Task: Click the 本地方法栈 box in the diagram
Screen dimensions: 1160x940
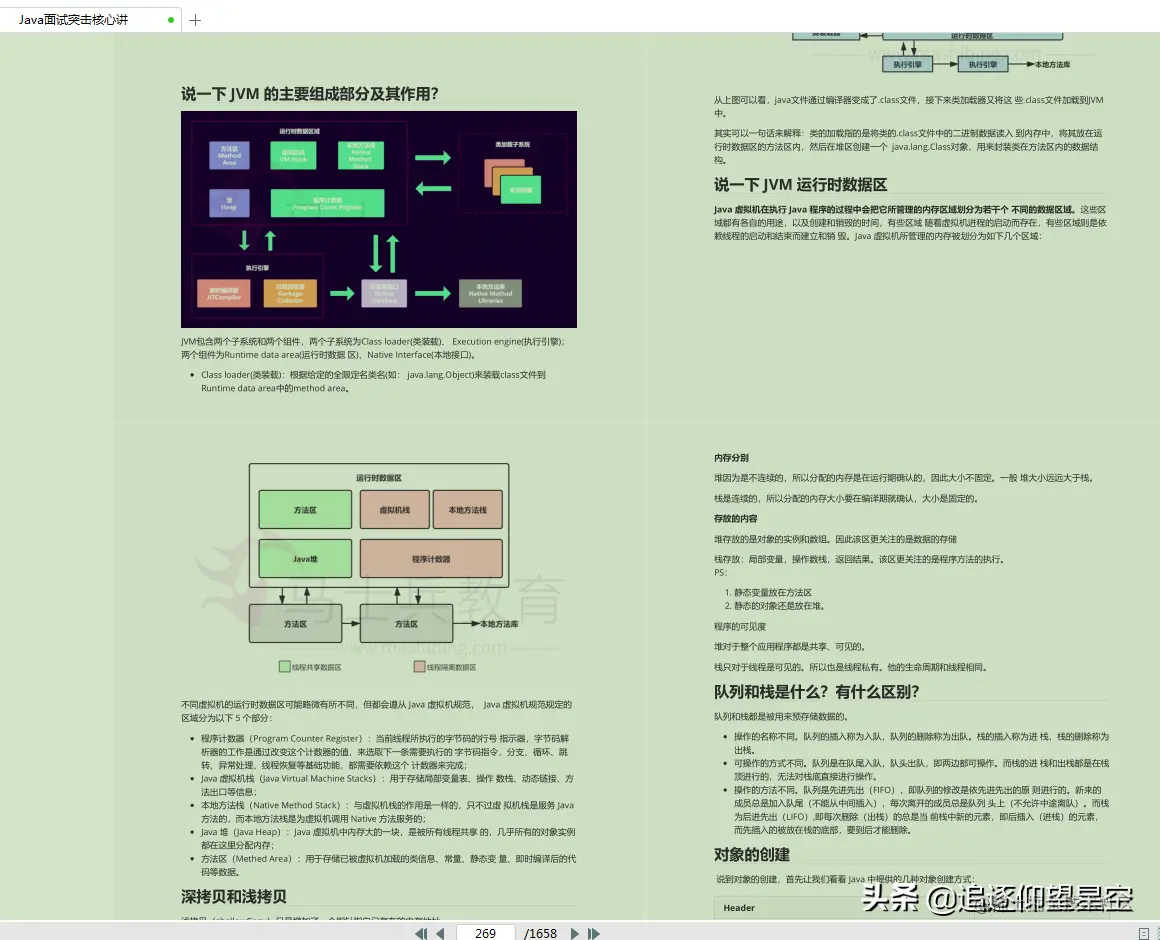Action: pos(468,510)
